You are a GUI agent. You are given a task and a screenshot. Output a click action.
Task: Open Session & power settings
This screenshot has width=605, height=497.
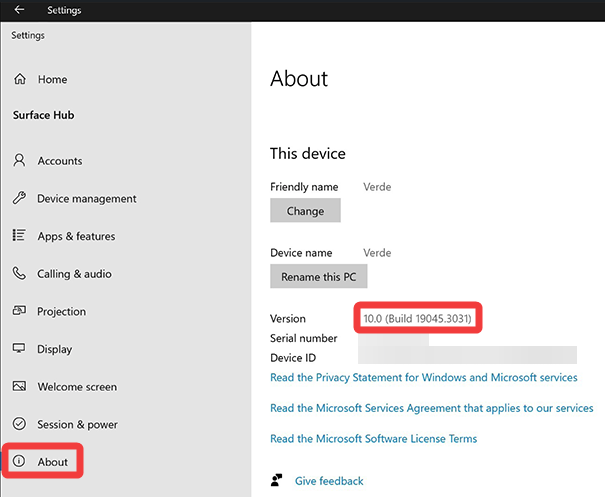point(78,424)
